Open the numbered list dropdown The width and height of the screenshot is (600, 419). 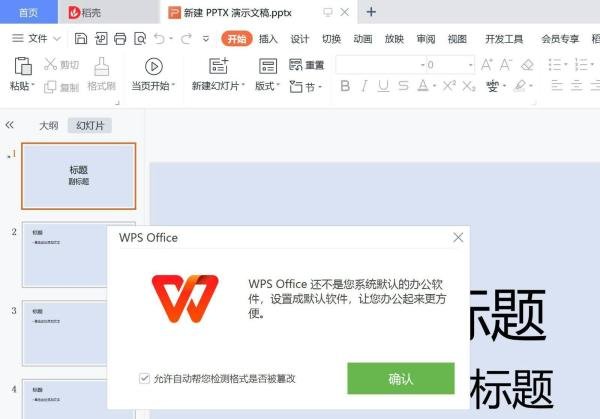[x=592, y=65]
